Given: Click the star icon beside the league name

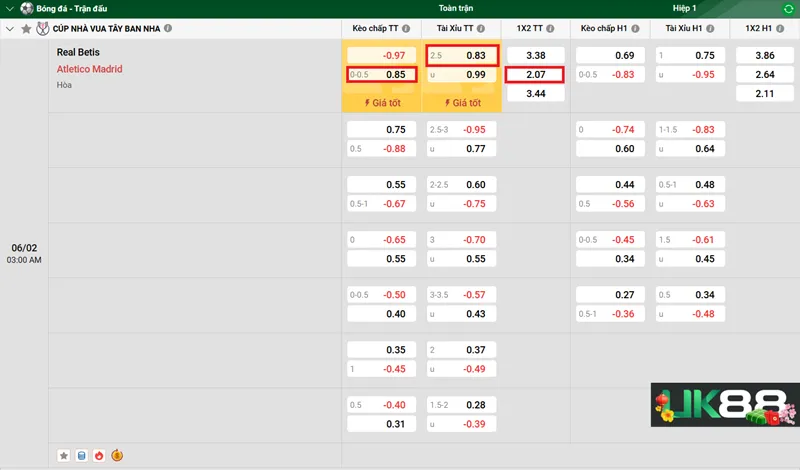Looking at the screenshot, I should (x=26, y=29).
